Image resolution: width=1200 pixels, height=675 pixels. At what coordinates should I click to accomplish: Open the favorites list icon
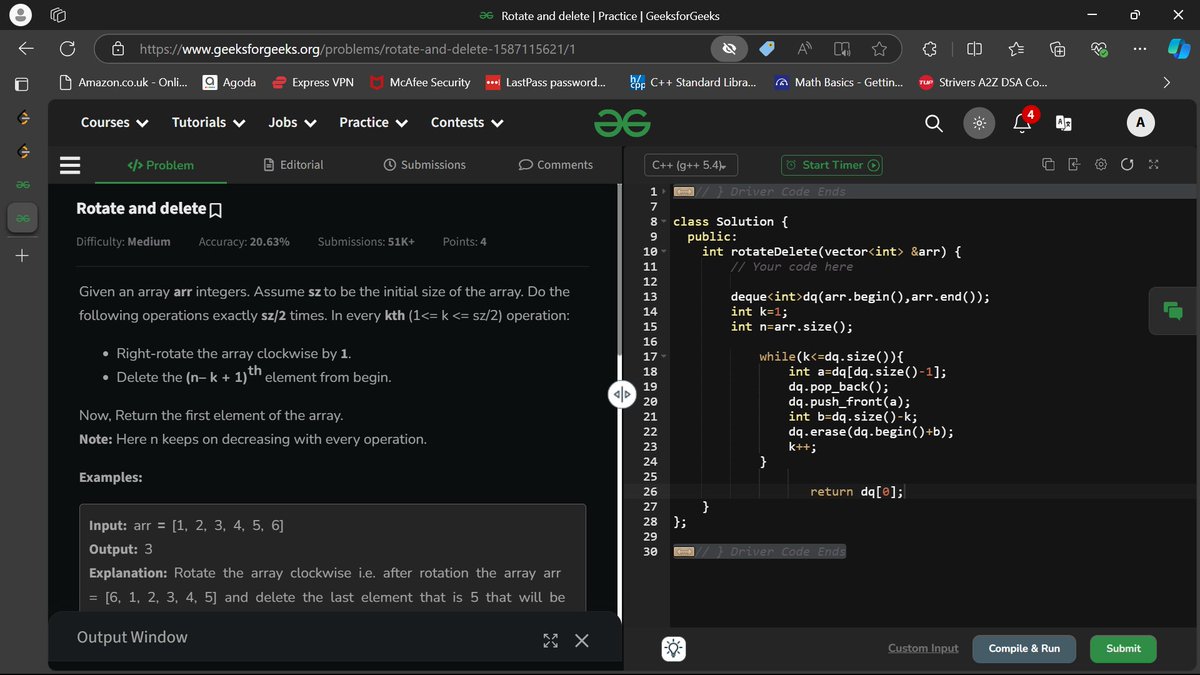(1016, 49)
